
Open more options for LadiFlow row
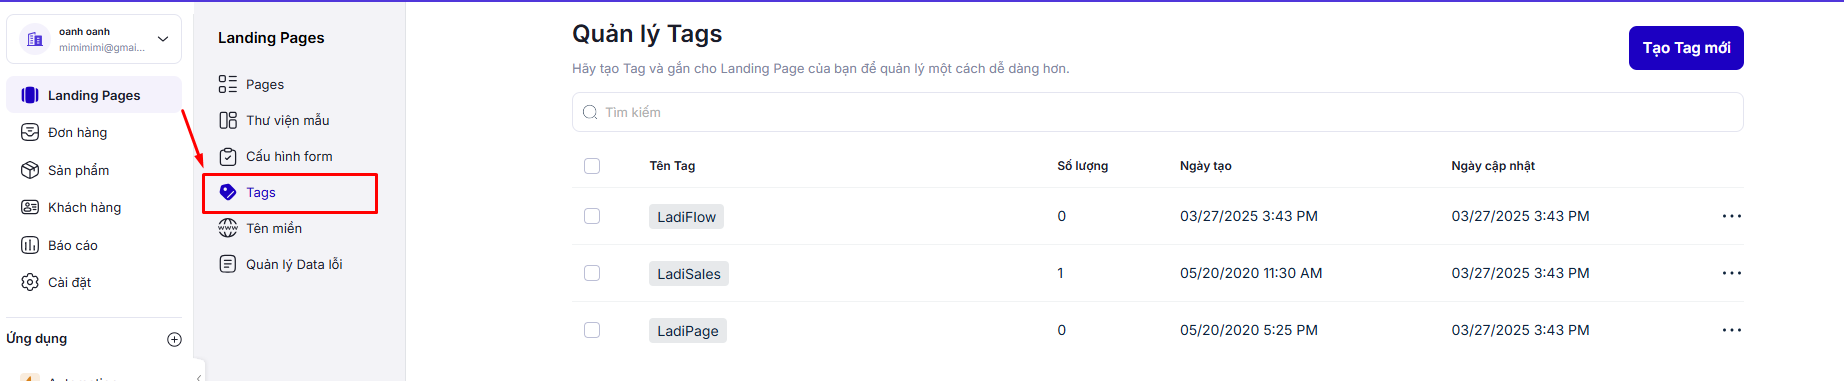(x=1732, y=216)
